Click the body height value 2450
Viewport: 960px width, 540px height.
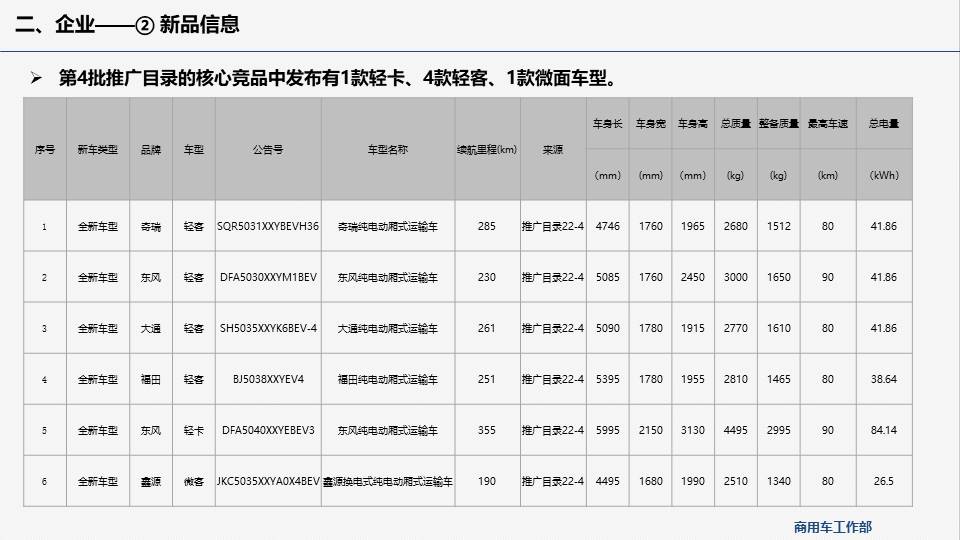point(692,277)
